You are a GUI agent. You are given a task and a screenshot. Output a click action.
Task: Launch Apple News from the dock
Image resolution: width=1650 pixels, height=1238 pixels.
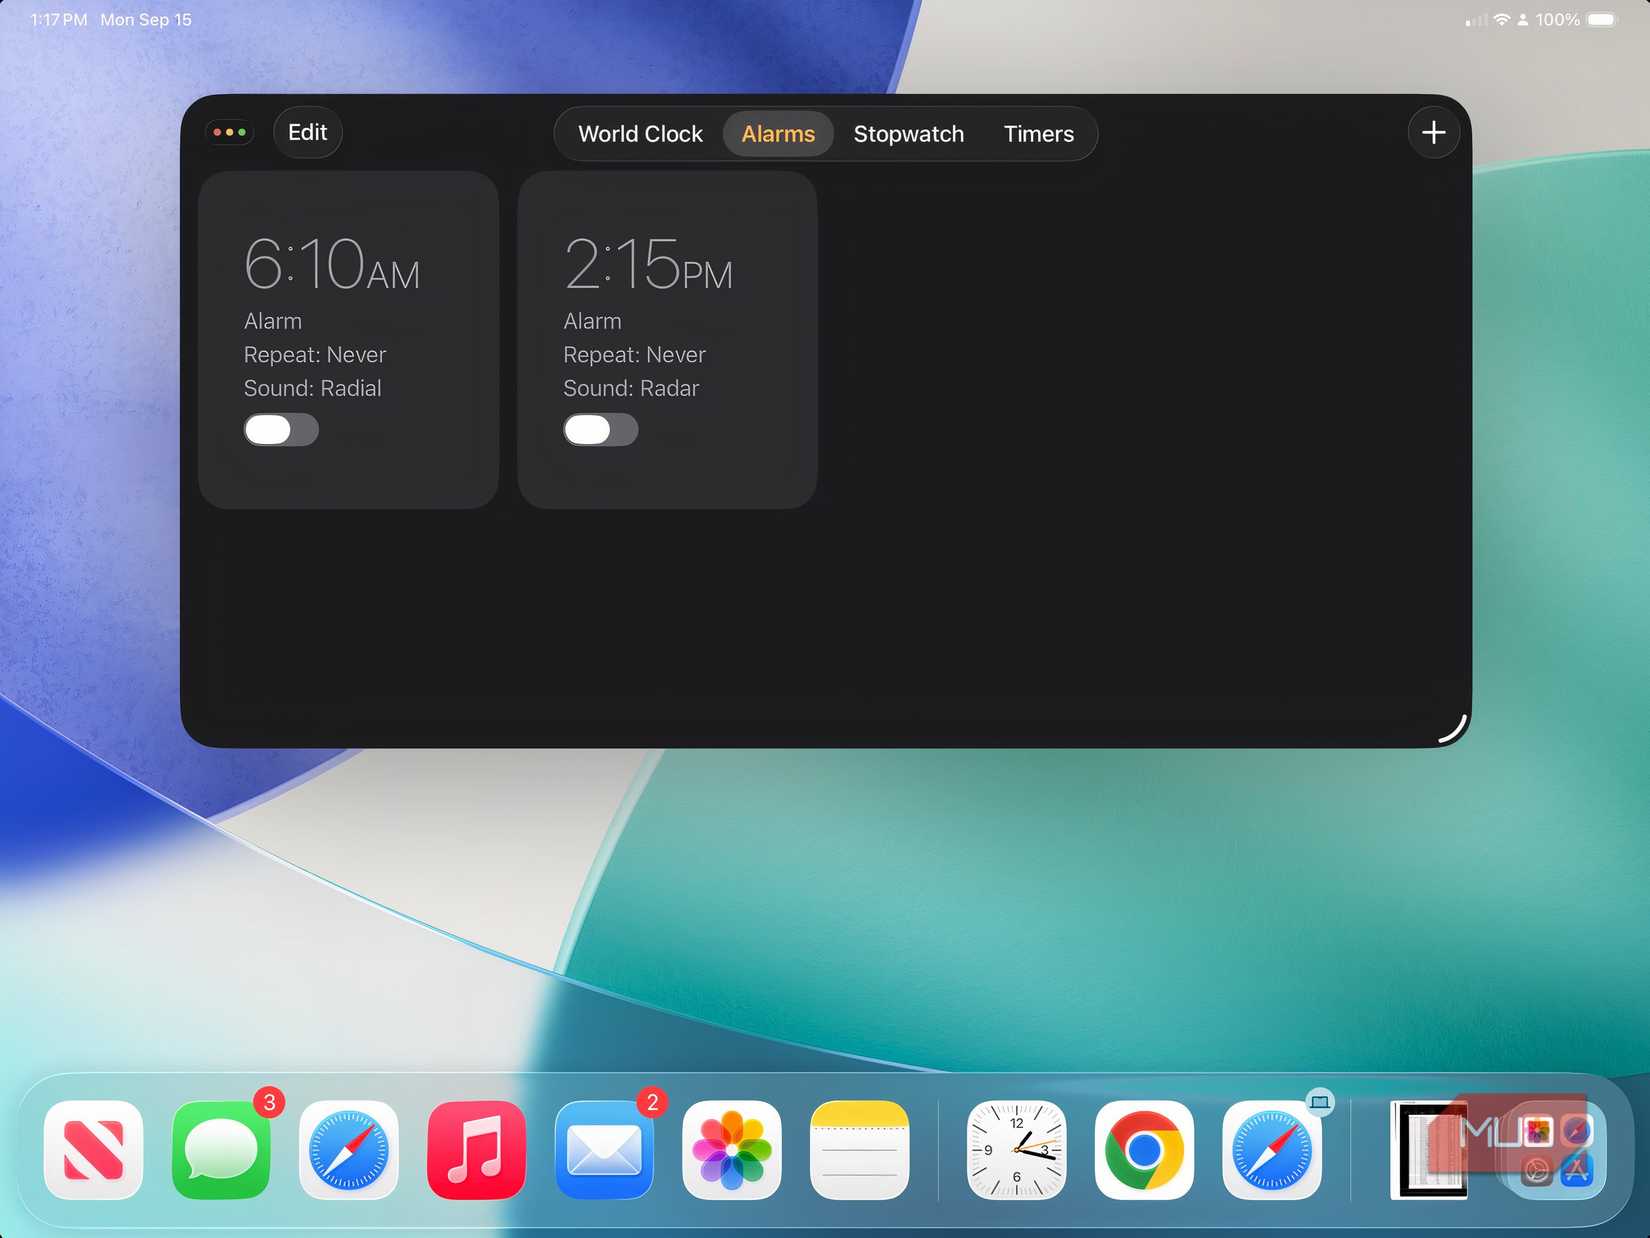click(x=93, y=1151)
